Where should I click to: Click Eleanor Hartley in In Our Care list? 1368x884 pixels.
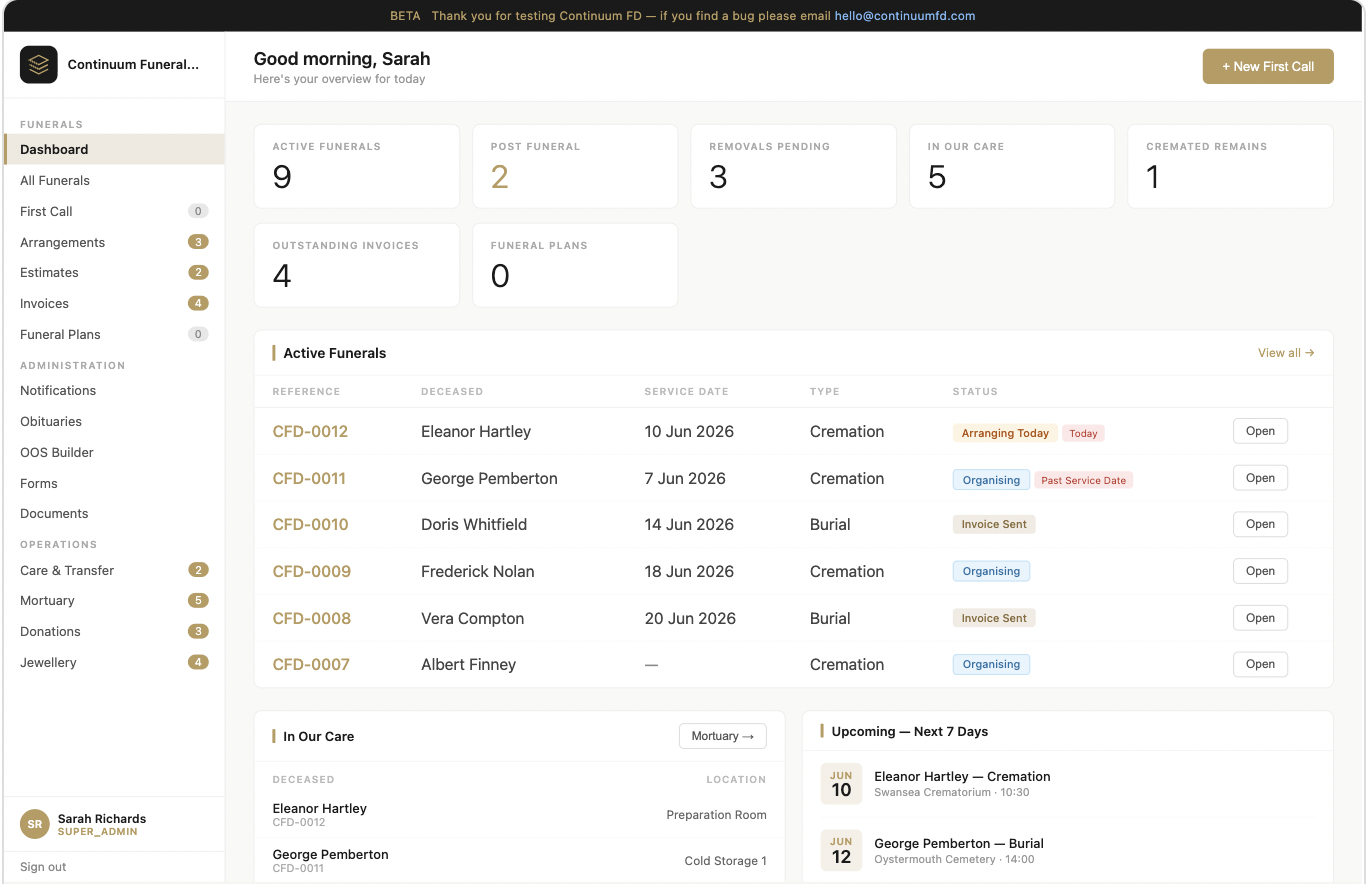(x=319, y=808)
